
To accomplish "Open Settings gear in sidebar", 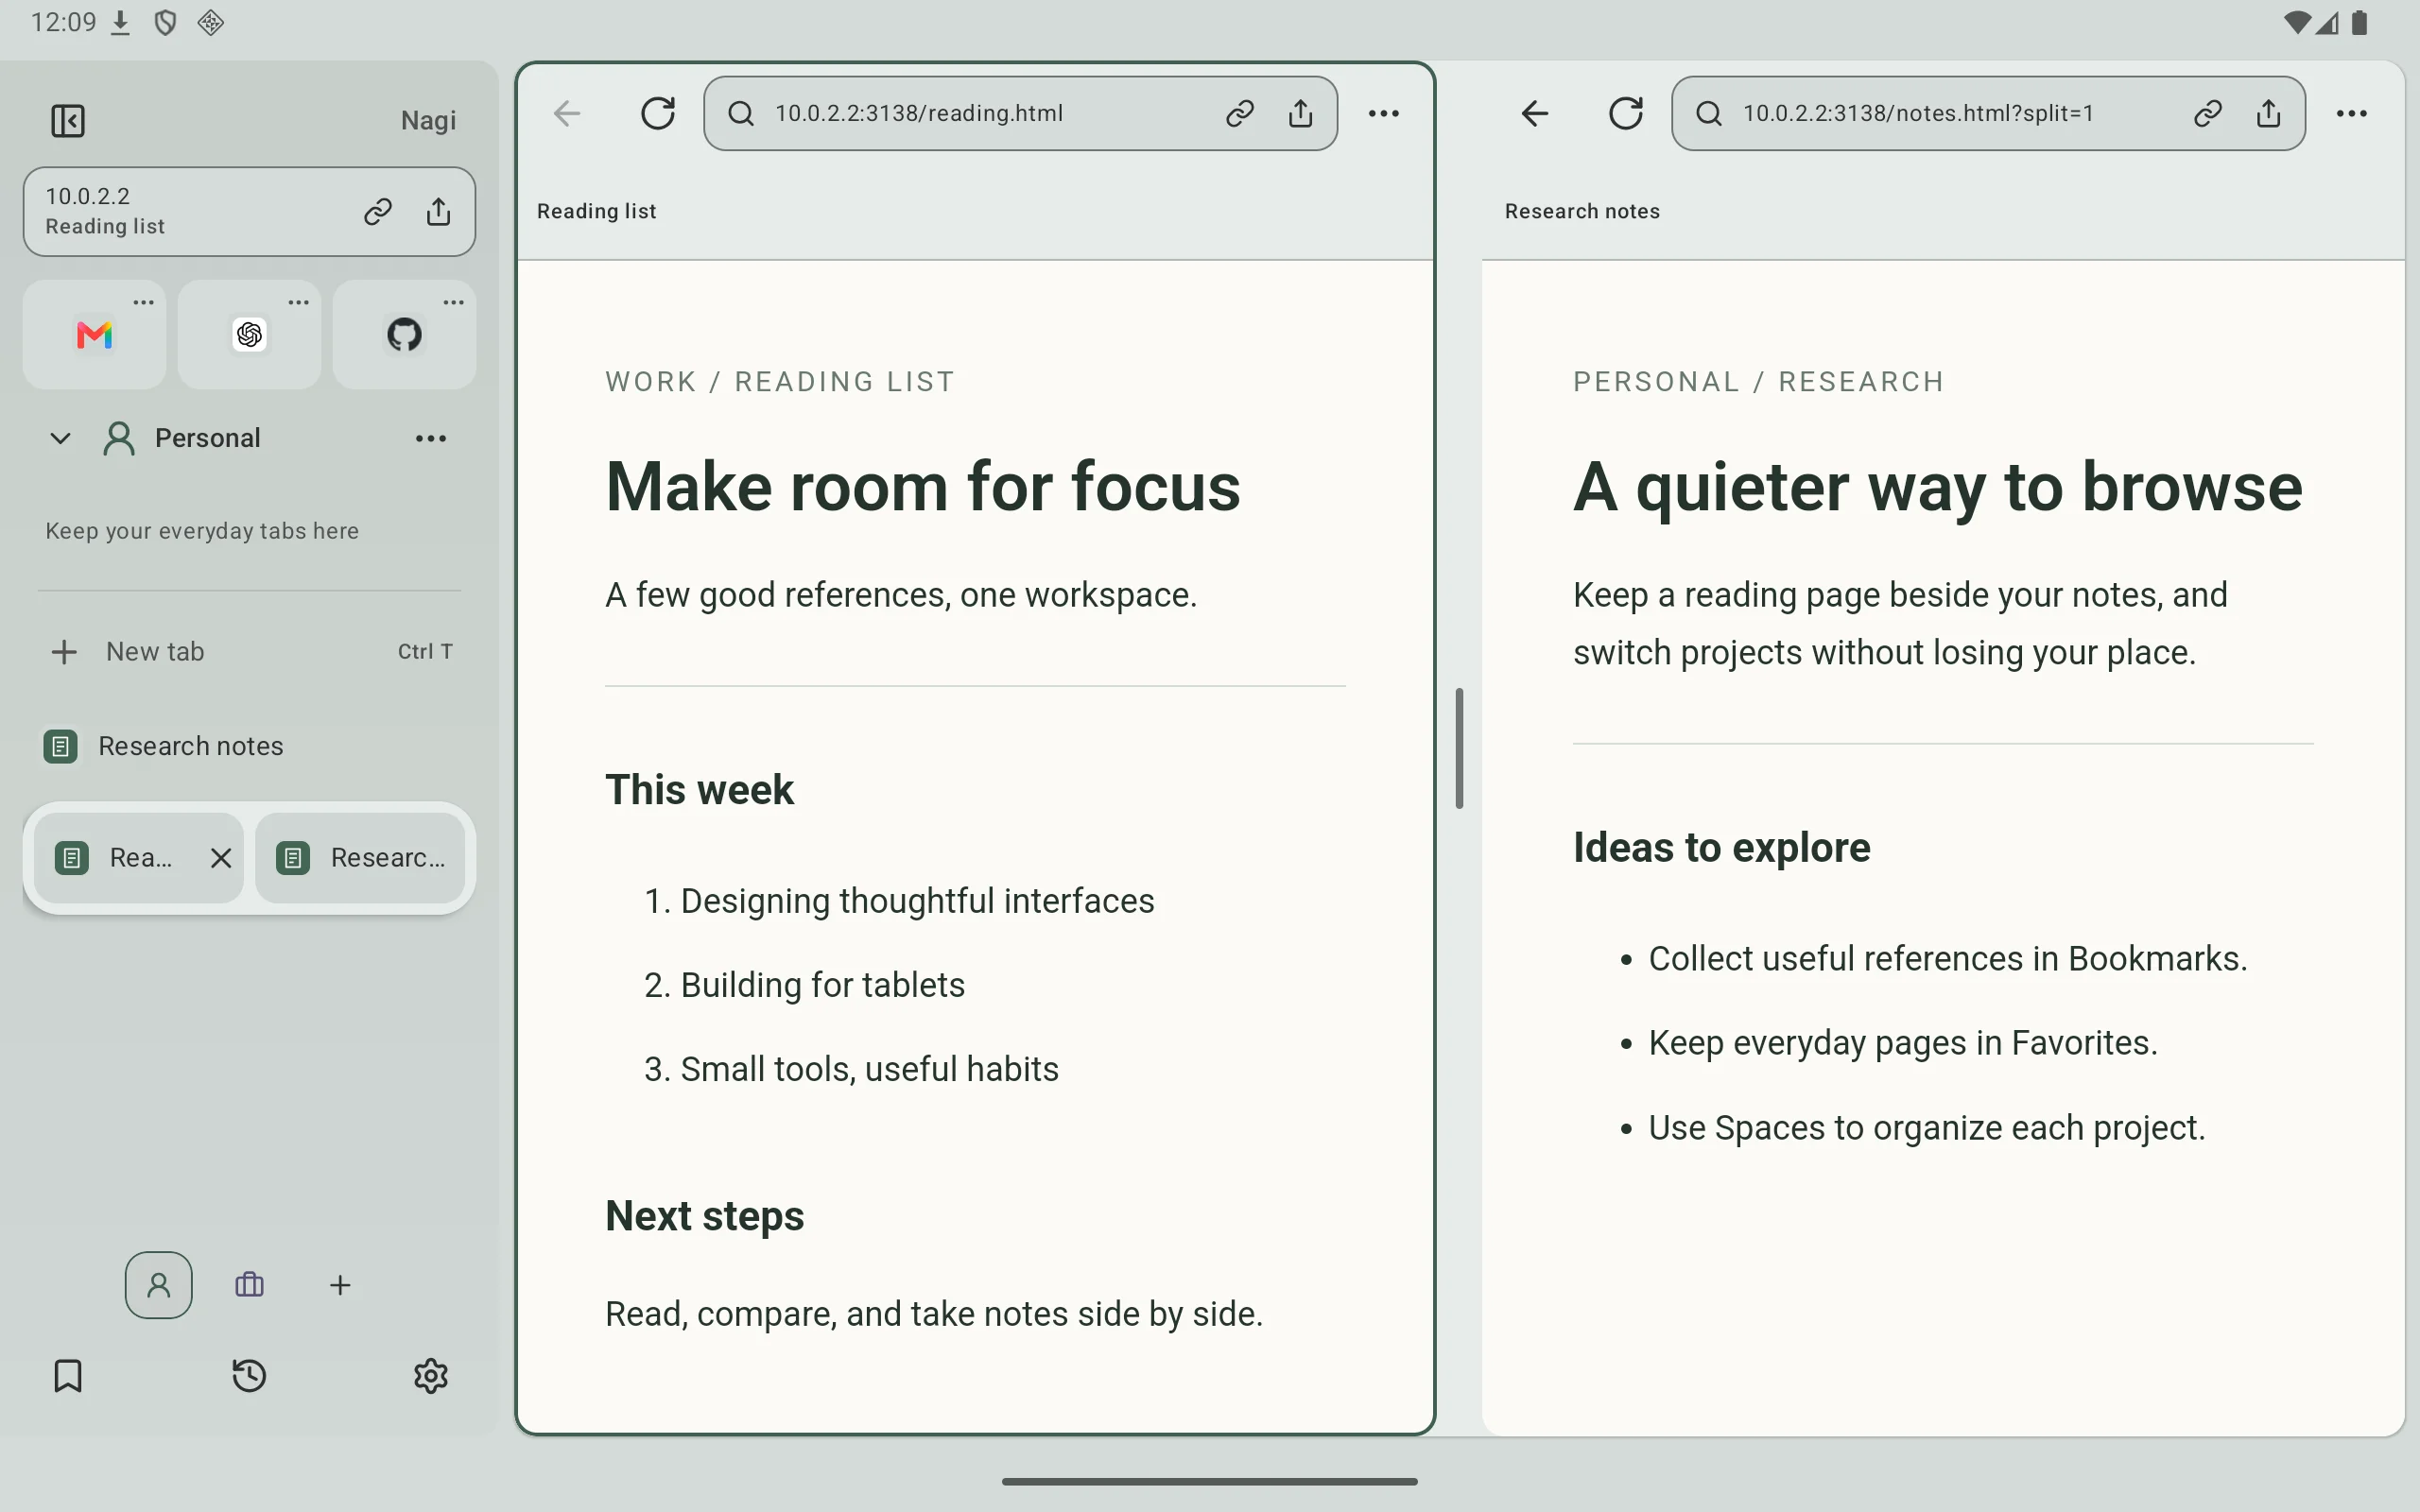I will (431, 1376).
